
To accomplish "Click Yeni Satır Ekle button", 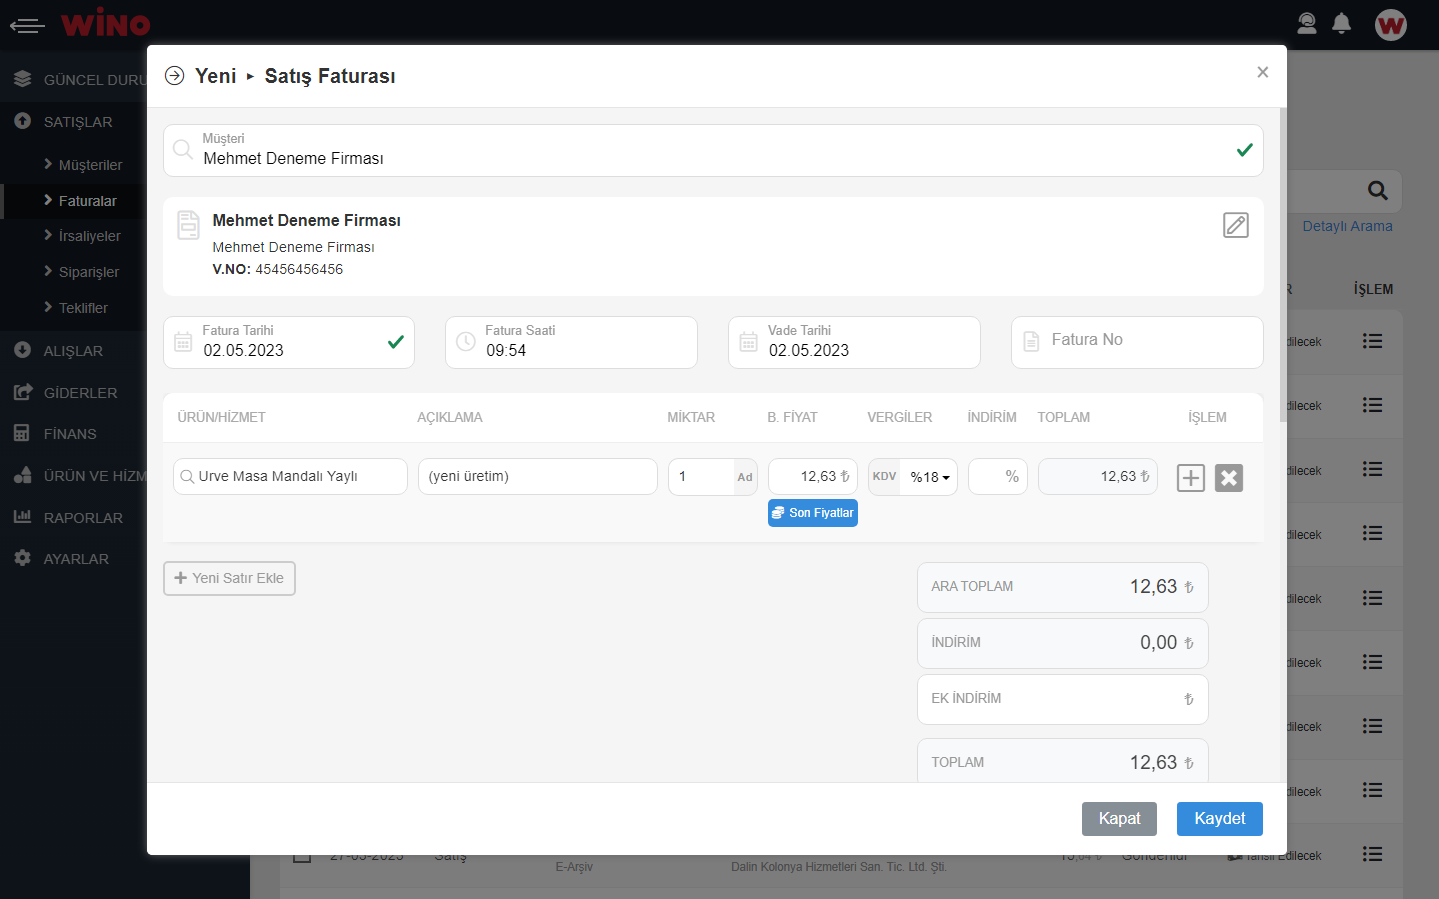I will coord(229,578).
